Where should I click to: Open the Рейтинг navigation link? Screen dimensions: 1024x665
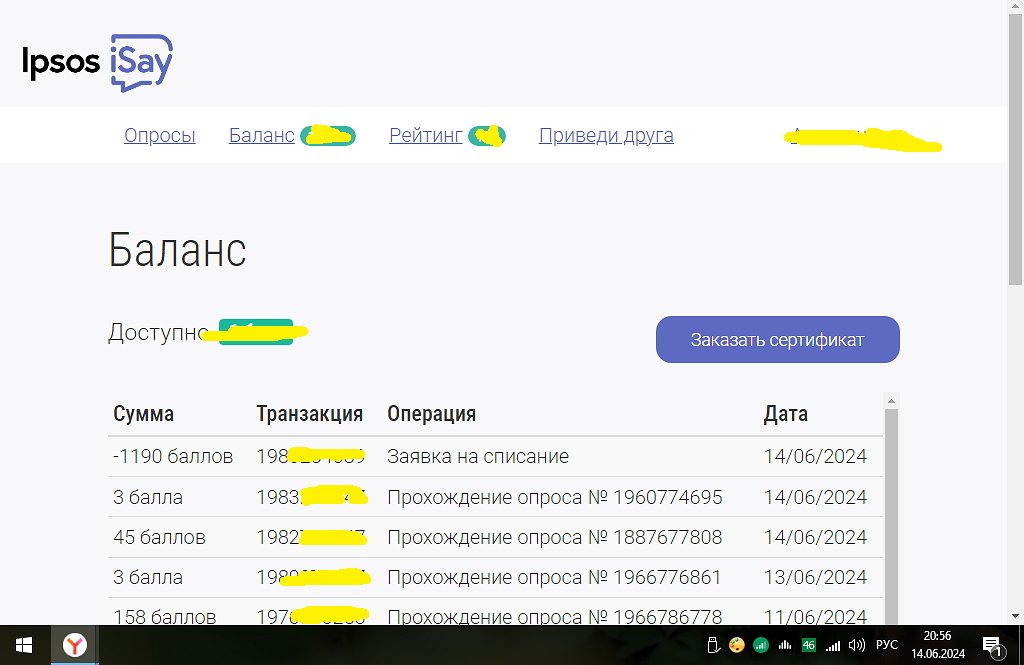pos(425,136)
